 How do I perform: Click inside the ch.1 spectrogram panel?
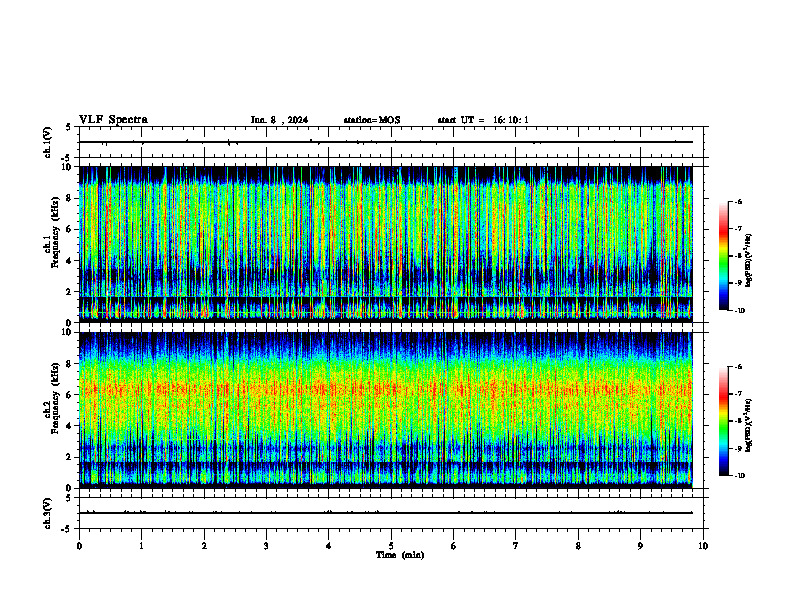(x=385, y=244)
